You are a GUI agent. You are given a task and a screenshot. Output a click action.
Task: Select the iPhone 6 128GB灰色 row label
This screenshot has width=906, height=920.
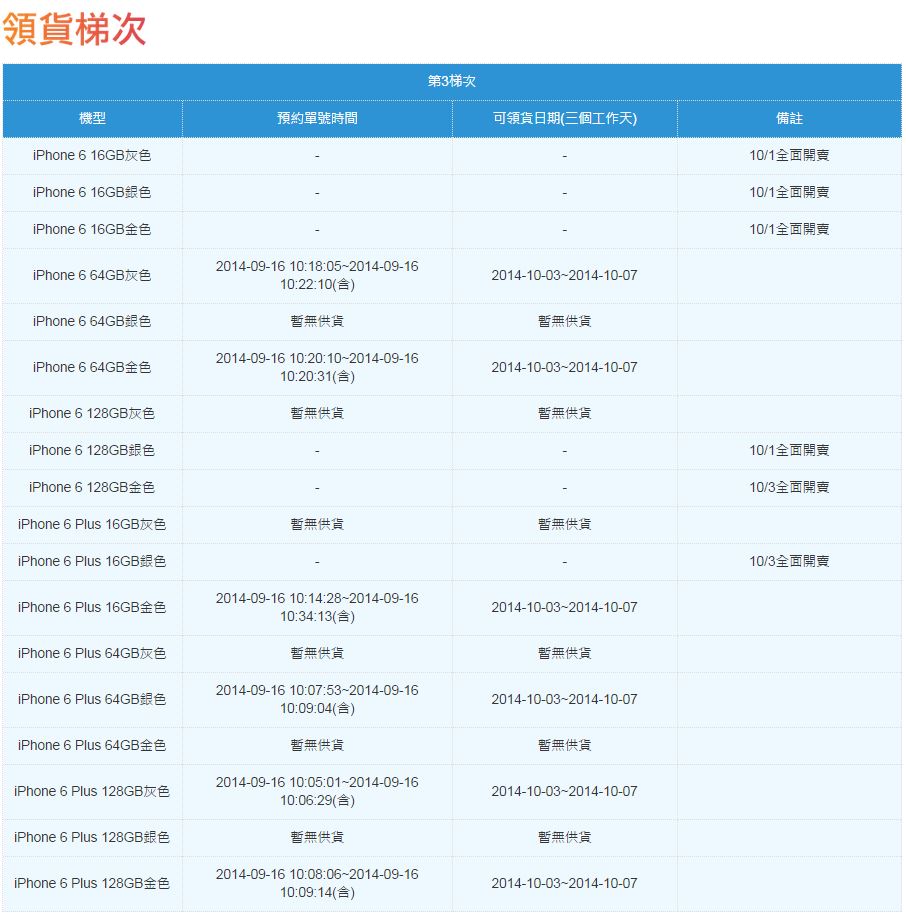(x=92, y=414)
